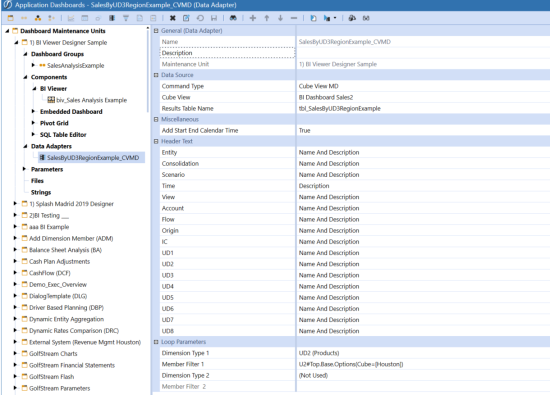
Task: Click the Rename (pencil square) toolbar icon
Action: [x=186, y=18]
